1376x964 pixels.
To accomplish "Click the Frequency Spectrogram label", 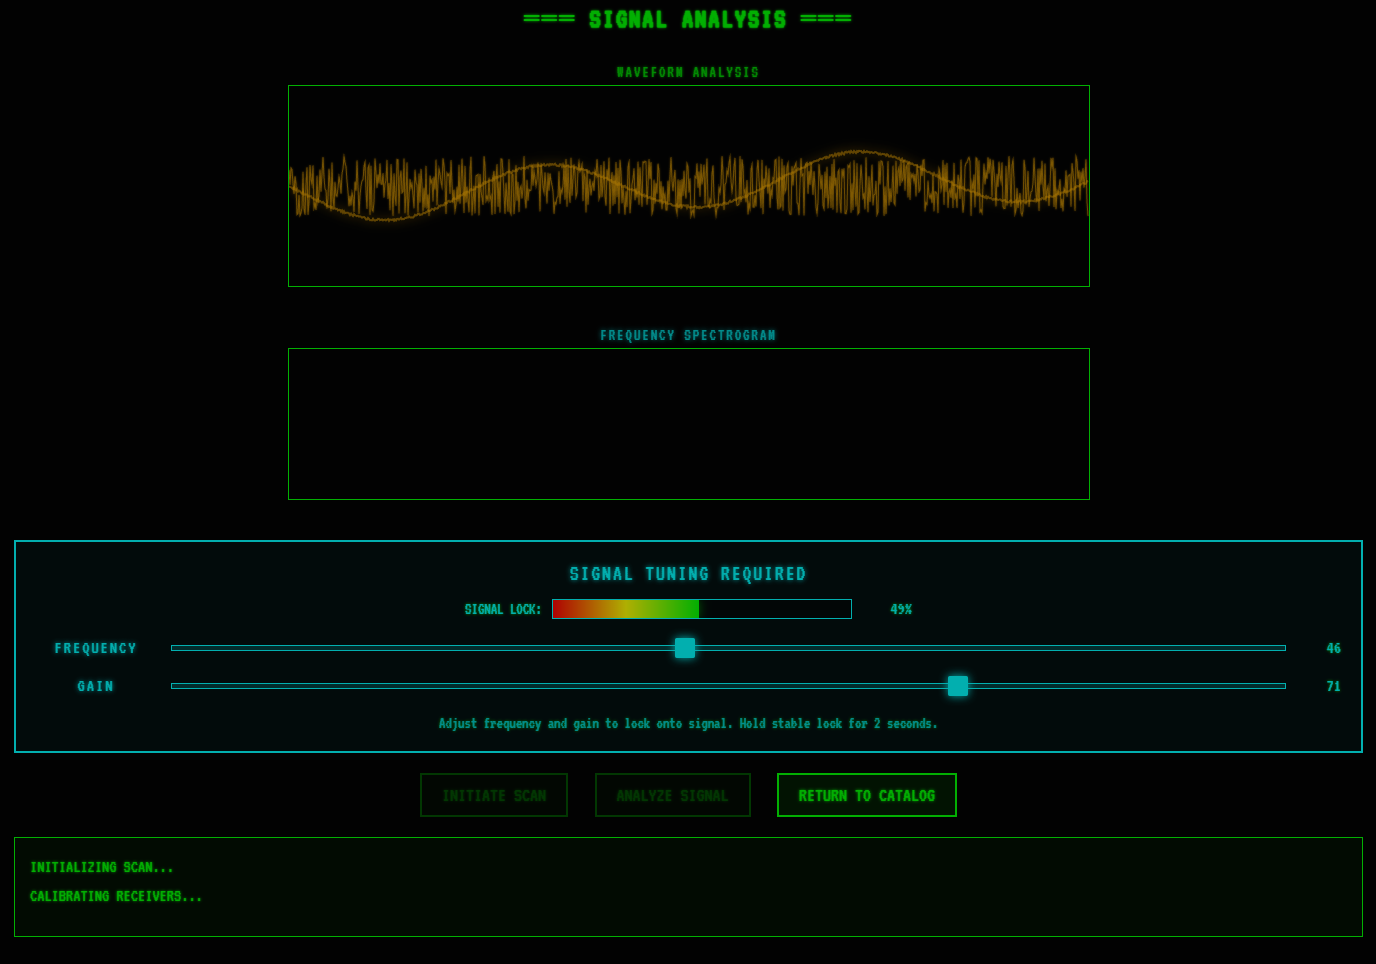I will pyautogui.click(x=688, y=335).
